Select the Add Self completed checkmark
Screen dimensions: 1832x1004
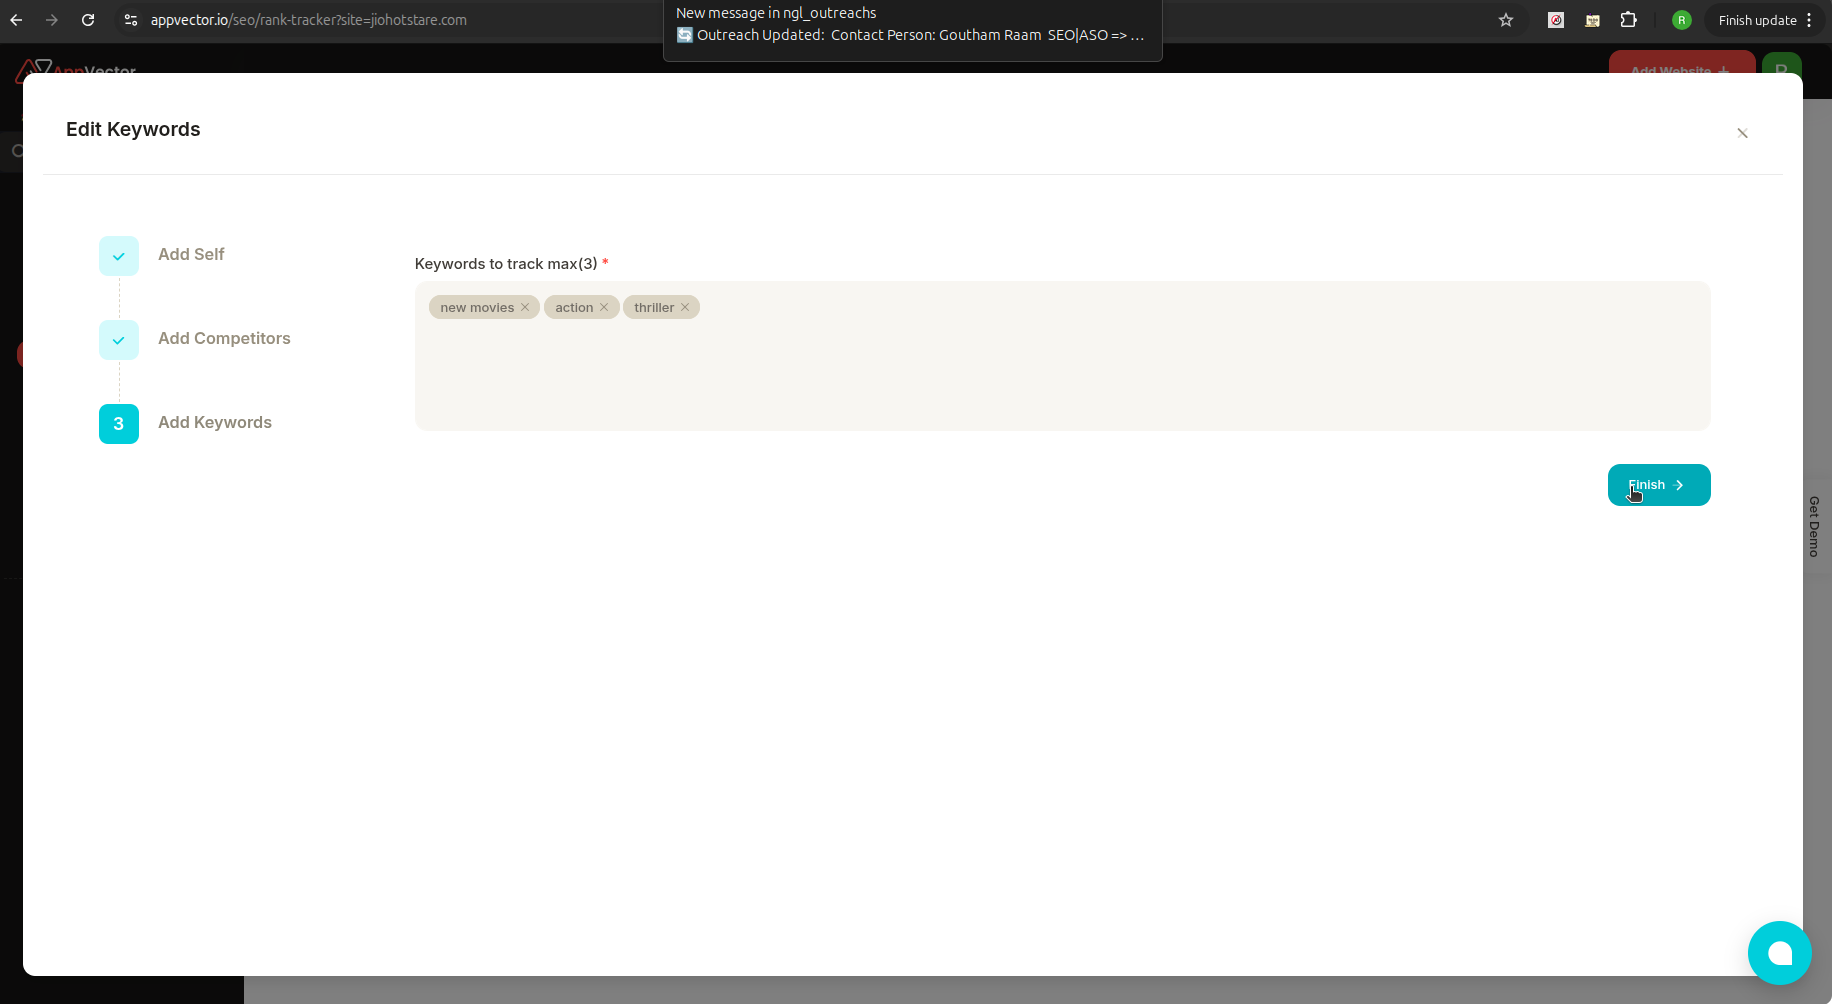pyautogui.click(x=118, y=256)
